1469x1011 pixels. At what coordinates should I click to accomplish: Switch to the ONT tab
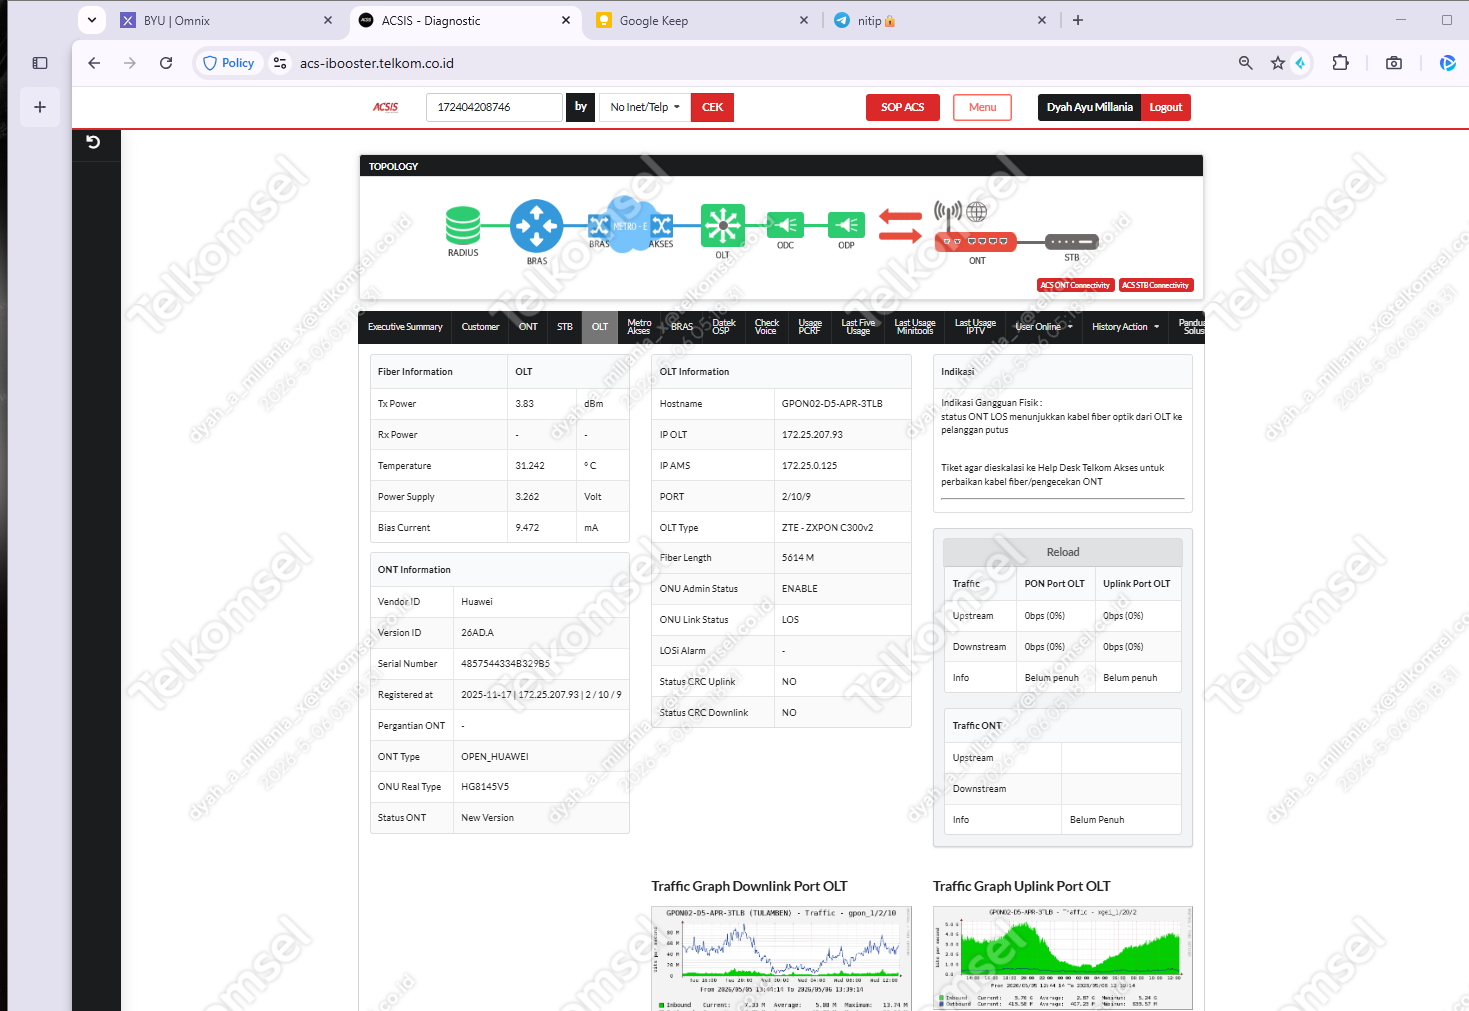[528, 327]
